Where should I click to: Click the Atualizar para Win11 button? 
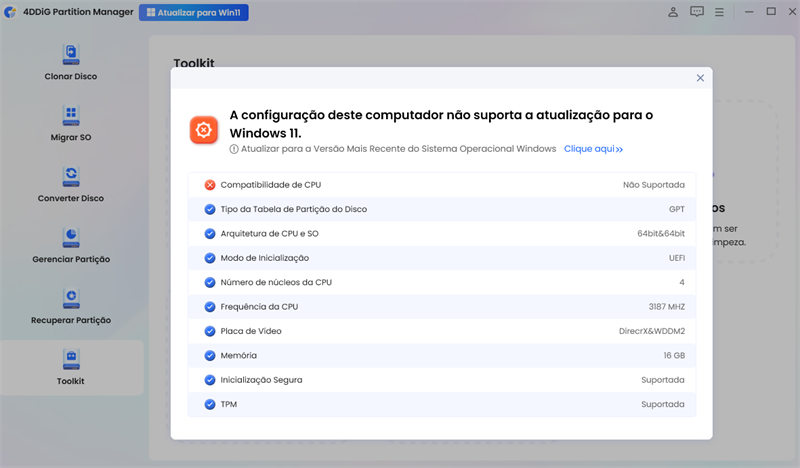tap(194, 13)
